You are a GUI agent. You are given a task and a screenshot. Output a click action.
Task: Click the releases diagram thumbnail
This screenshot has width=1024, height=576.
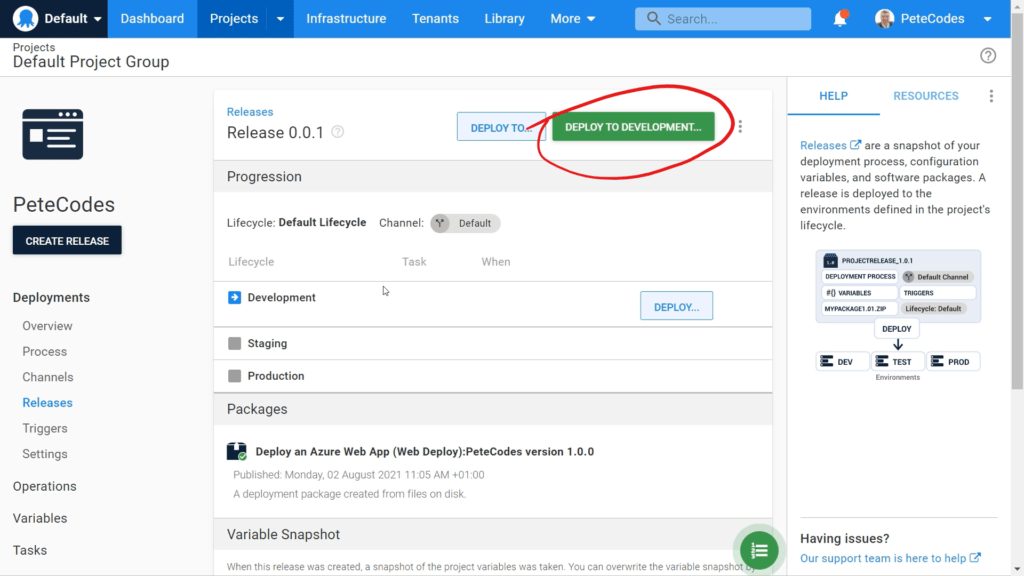coord(898,315)
